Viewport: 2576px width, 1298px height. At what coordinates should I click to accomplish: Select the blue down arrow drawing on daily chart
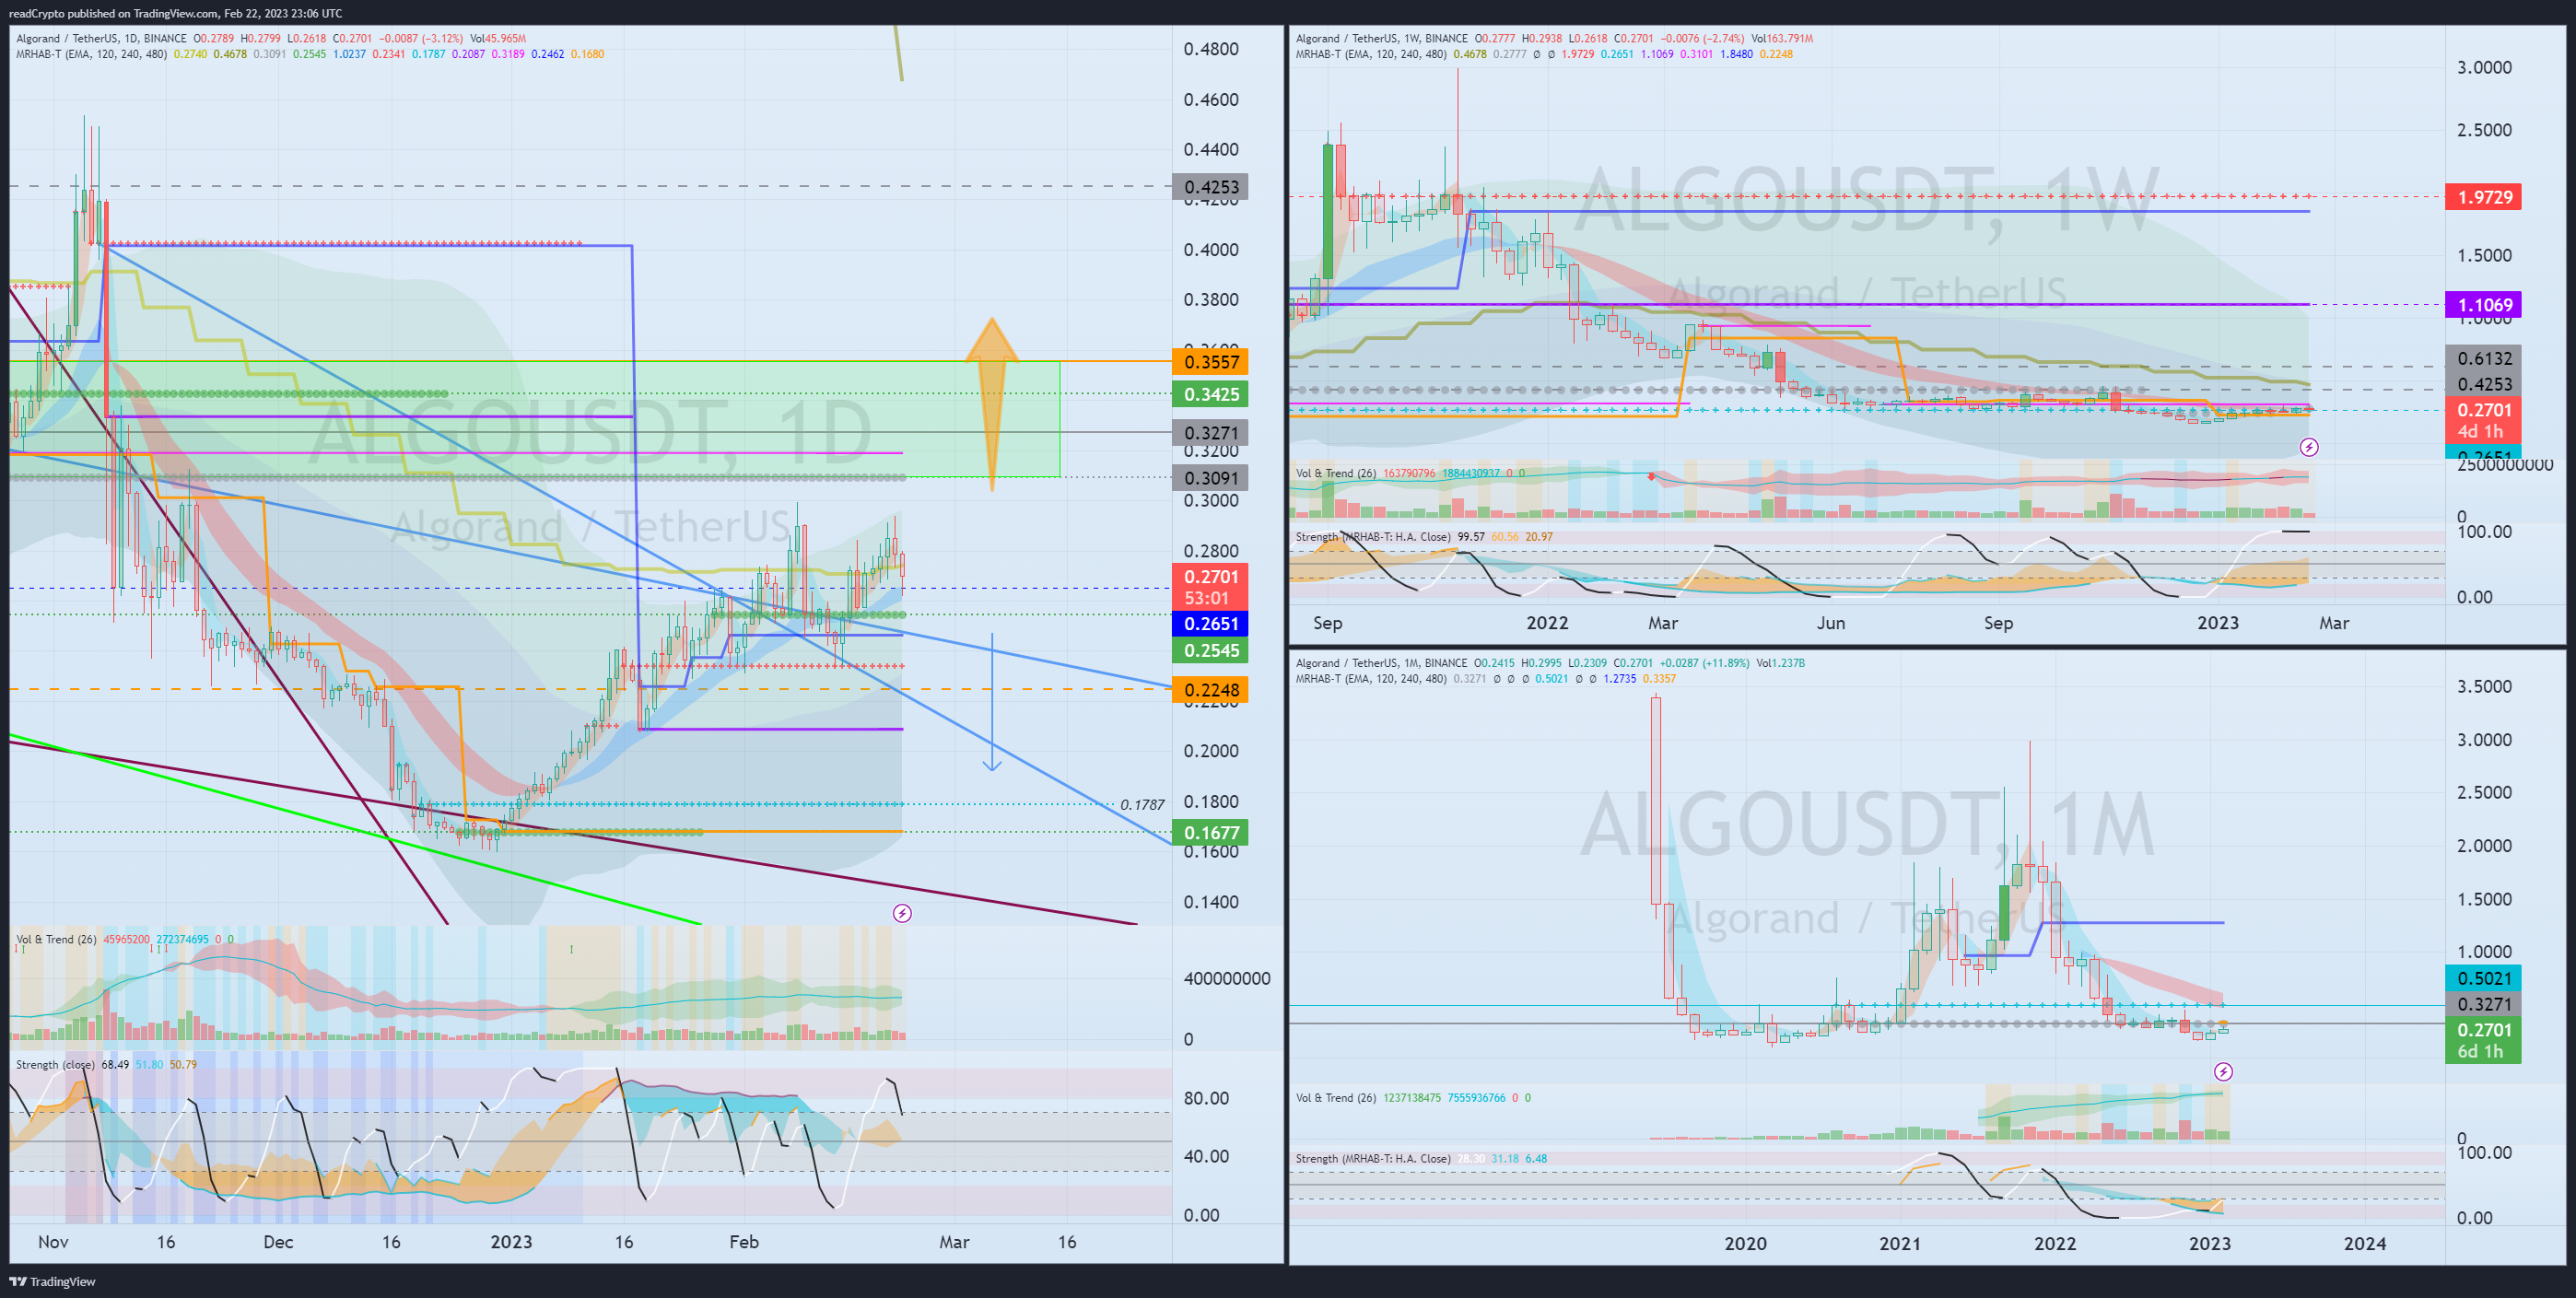(x=992, y=702)
